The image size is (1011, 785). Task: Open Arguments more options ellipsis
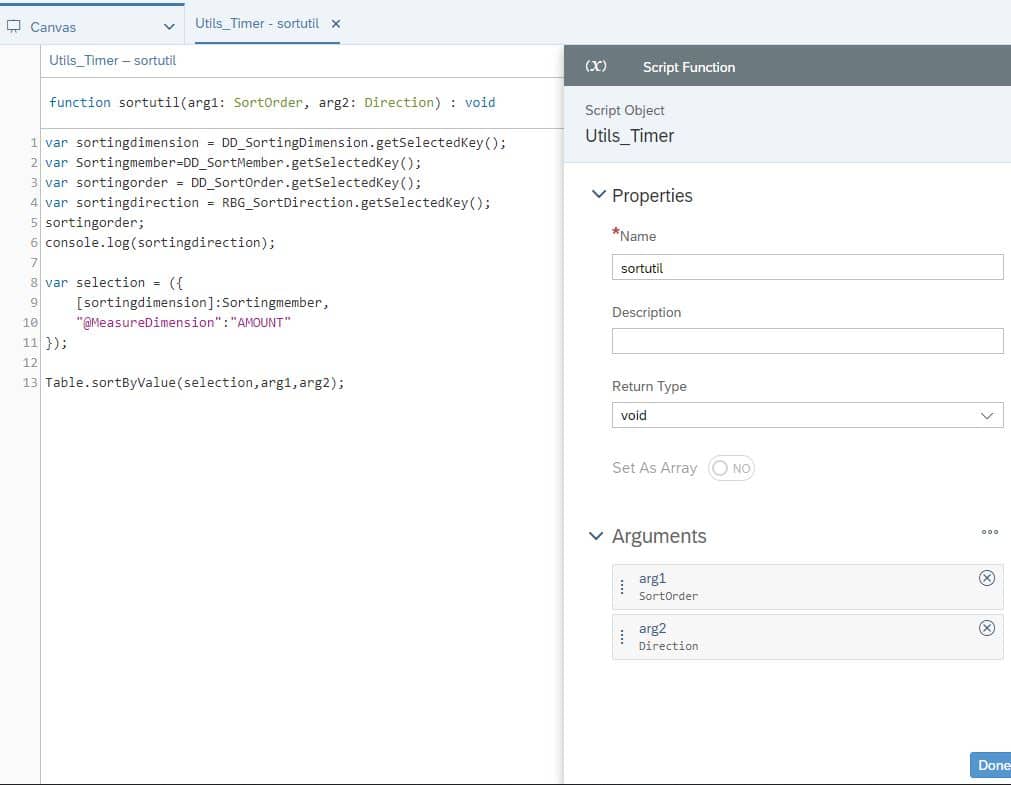[x=990, y=532]
